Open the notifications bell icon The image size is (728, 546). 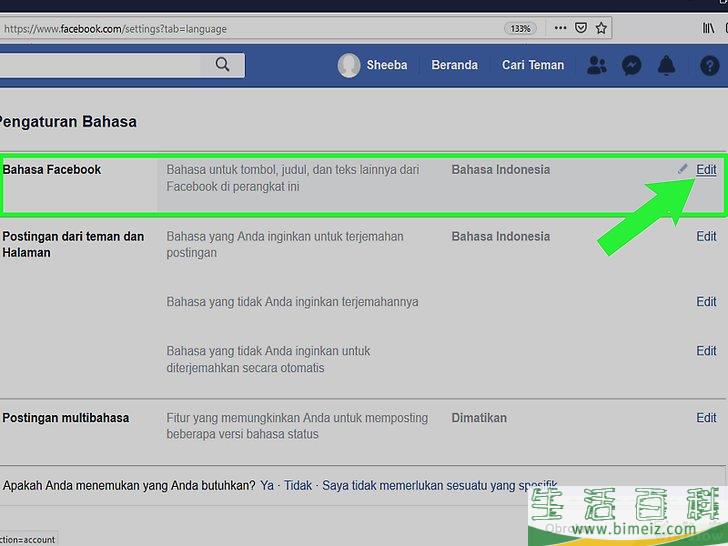(x=666, y=65)
